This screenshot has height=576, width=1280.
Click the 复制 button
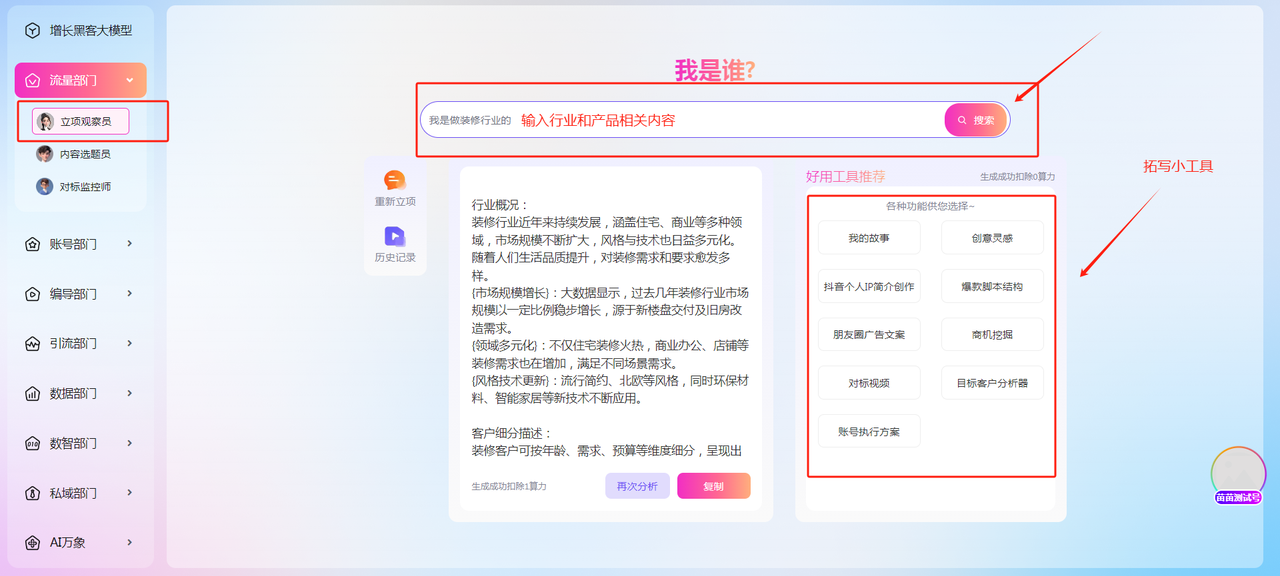point(713,486)
